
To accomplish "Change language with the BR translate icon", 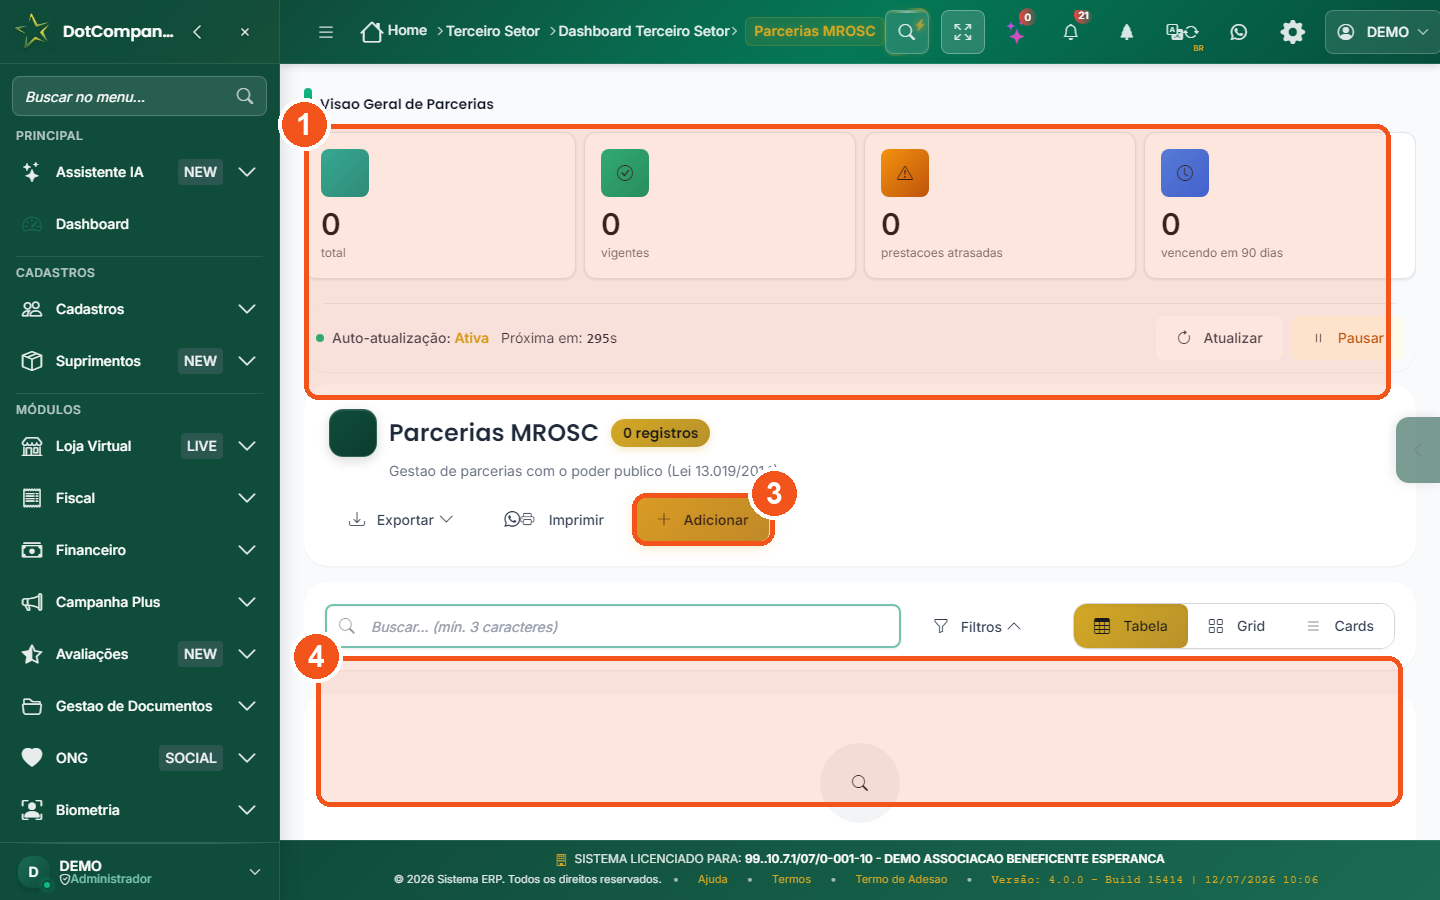I will 1182,33.
